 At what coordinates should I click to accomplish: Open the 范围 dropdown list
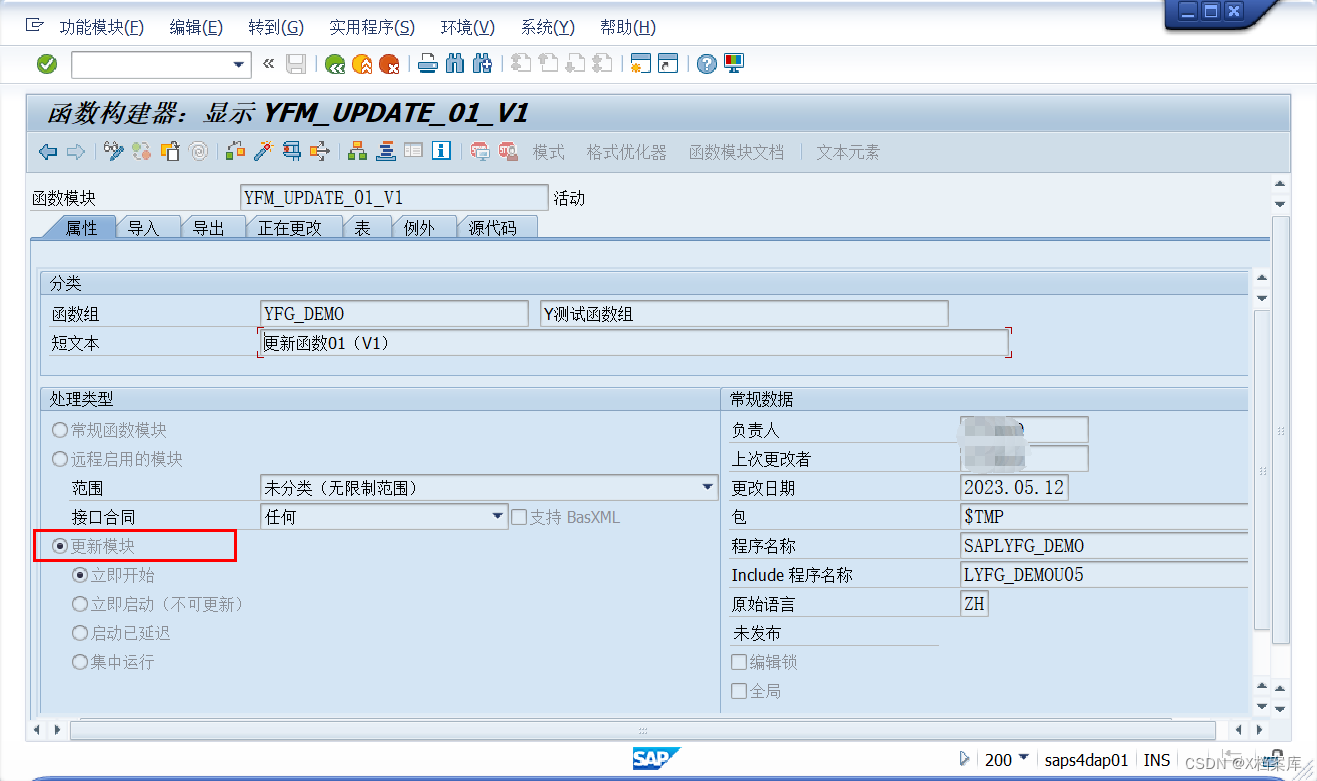(x=708, y=488)
